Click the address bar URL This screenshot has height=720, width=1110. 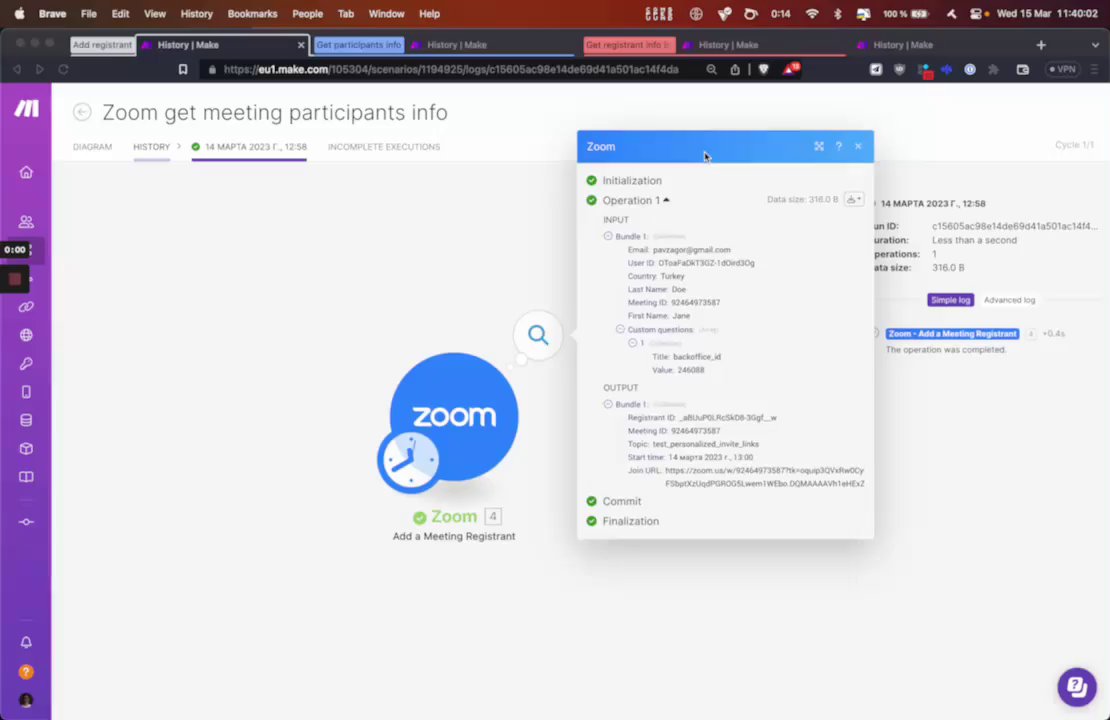tap(451, 69)
